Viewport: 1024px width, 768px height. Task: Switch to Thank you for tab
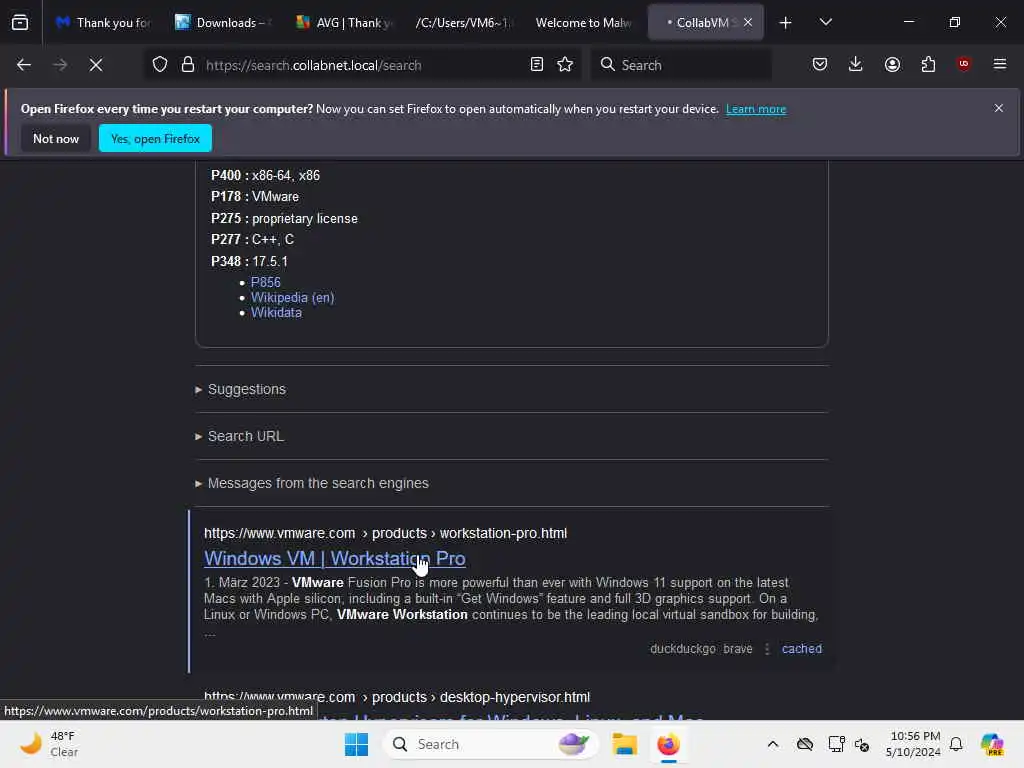(x=103, y=23)
